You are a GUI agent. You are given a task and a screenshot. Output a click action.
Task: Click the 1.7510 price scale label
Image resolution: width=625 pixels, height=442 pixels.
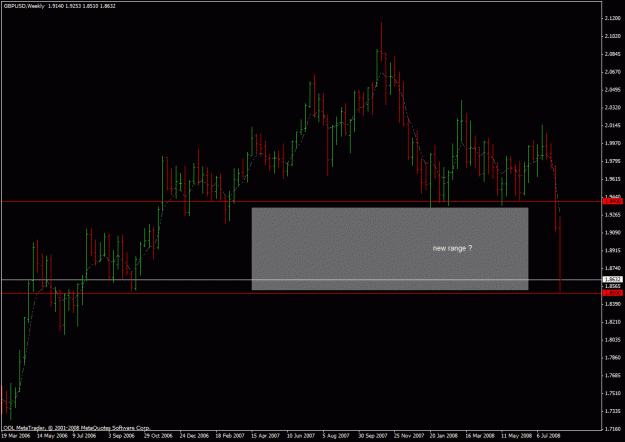pos(613,393)
